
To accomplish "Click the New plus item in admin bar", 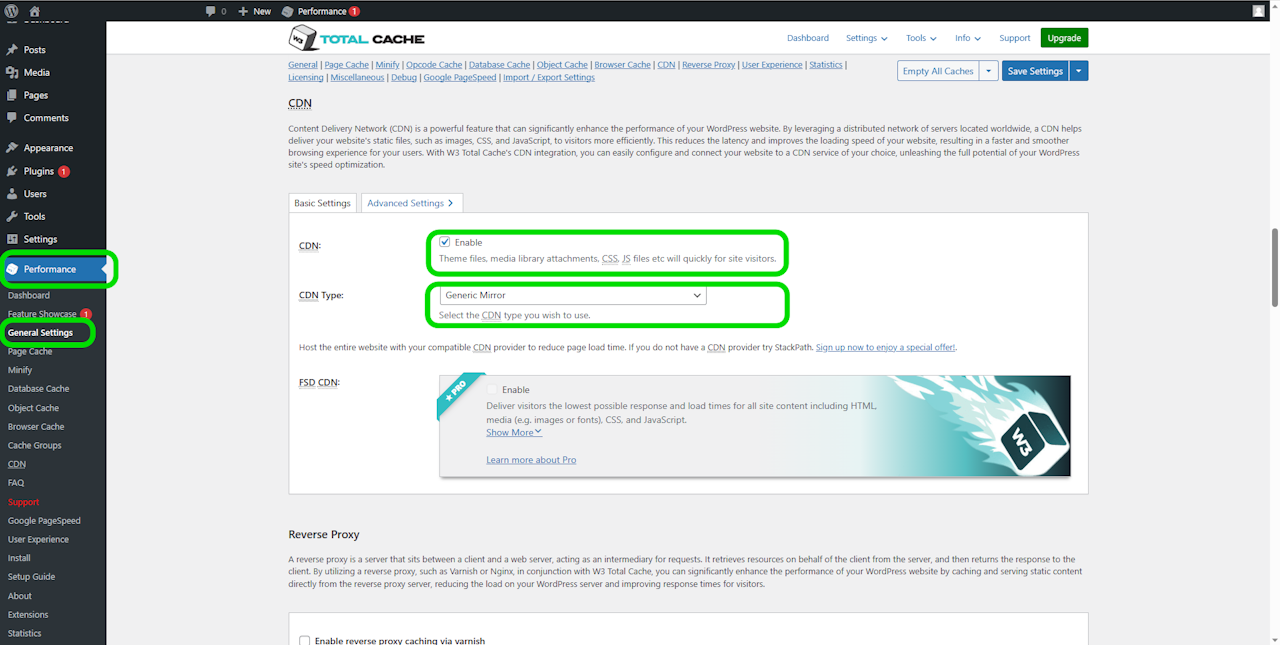I will coord(255,11).
